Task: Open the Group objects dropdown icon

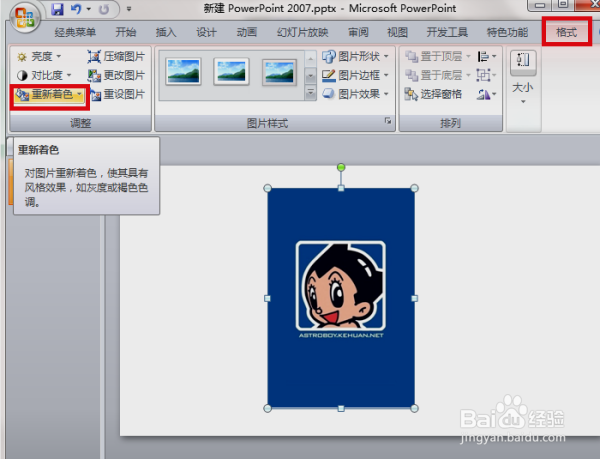Action: click(x=486, y=75)
